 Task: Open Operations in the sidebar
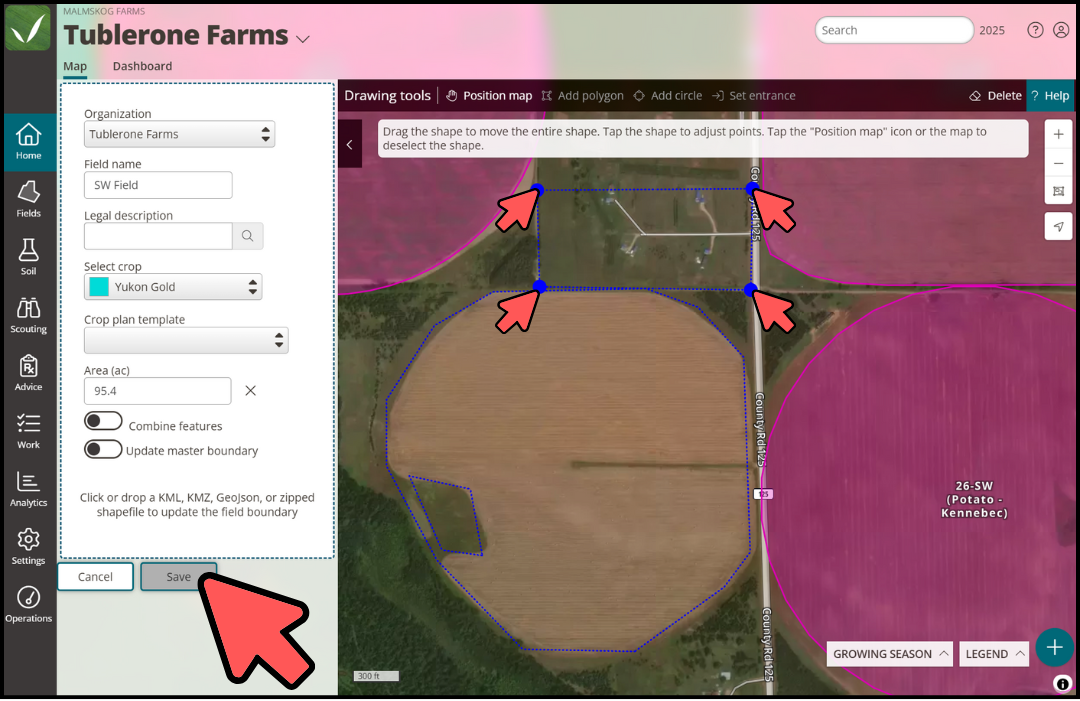pyautogui.click(x=28, y=605)
